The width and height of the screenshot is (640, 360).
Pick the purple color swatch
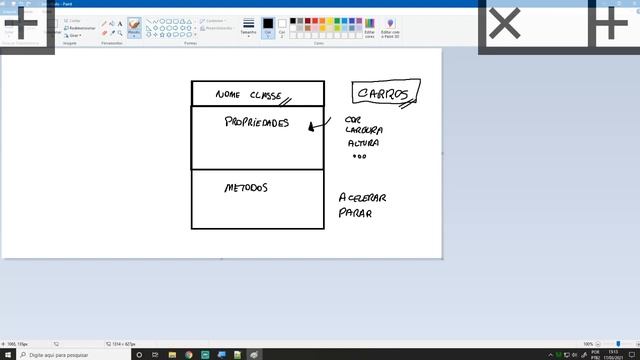(359, 21)
